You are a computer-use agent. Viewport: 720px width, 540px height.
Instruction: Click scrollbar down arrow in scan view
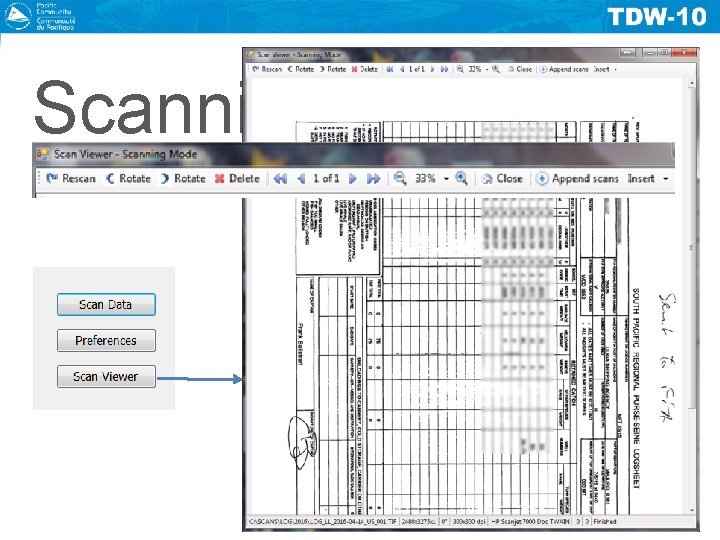[x=692, y=510]
